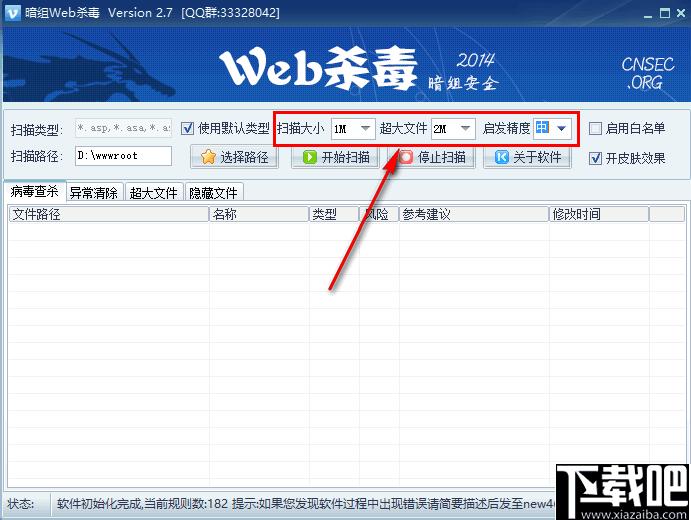
Task: Close the 暗组Web杀毒 window
Action: 681,13
